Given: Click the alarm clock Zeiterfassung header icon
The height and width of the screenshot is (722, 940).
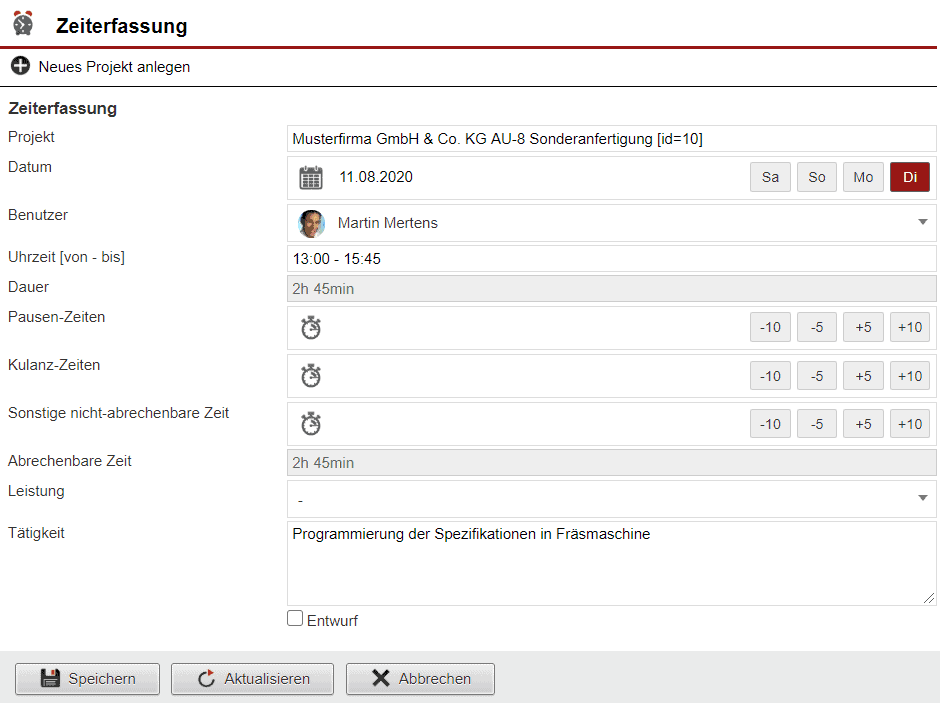Looking at the screenshot, I should tap(23, 23).
